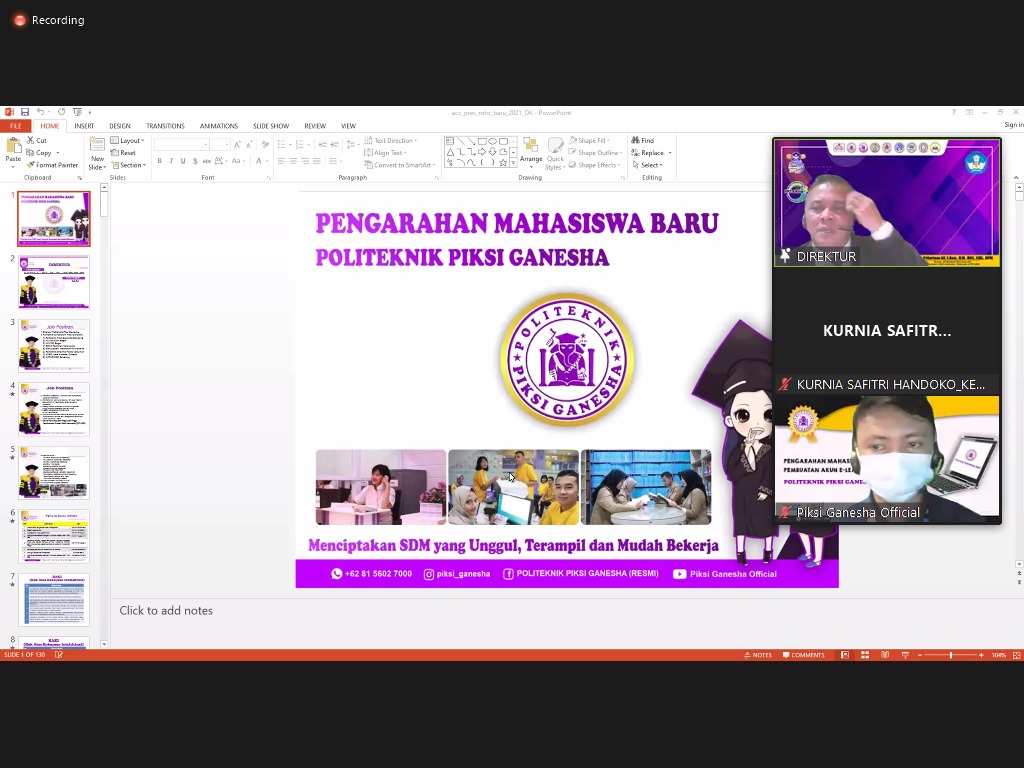
Task: Start slideshow from beginning icon
Action: coord(78,112)
